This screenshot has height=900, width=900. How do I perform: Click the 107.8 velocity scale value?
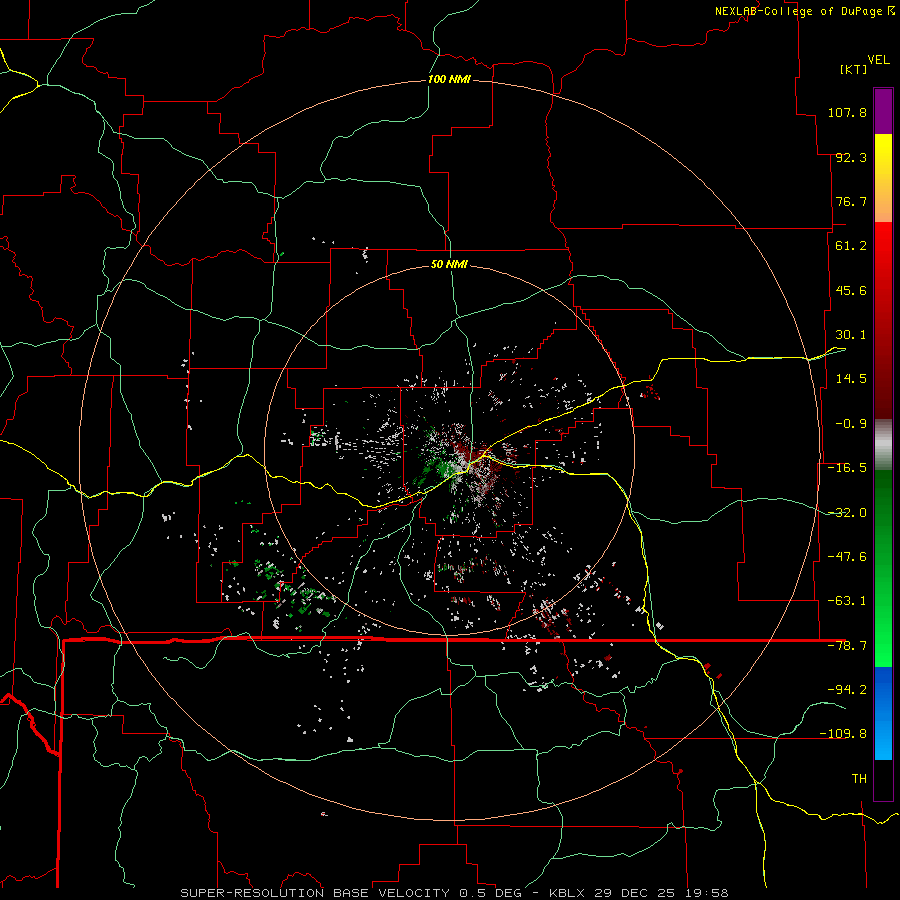pos(847,112)
